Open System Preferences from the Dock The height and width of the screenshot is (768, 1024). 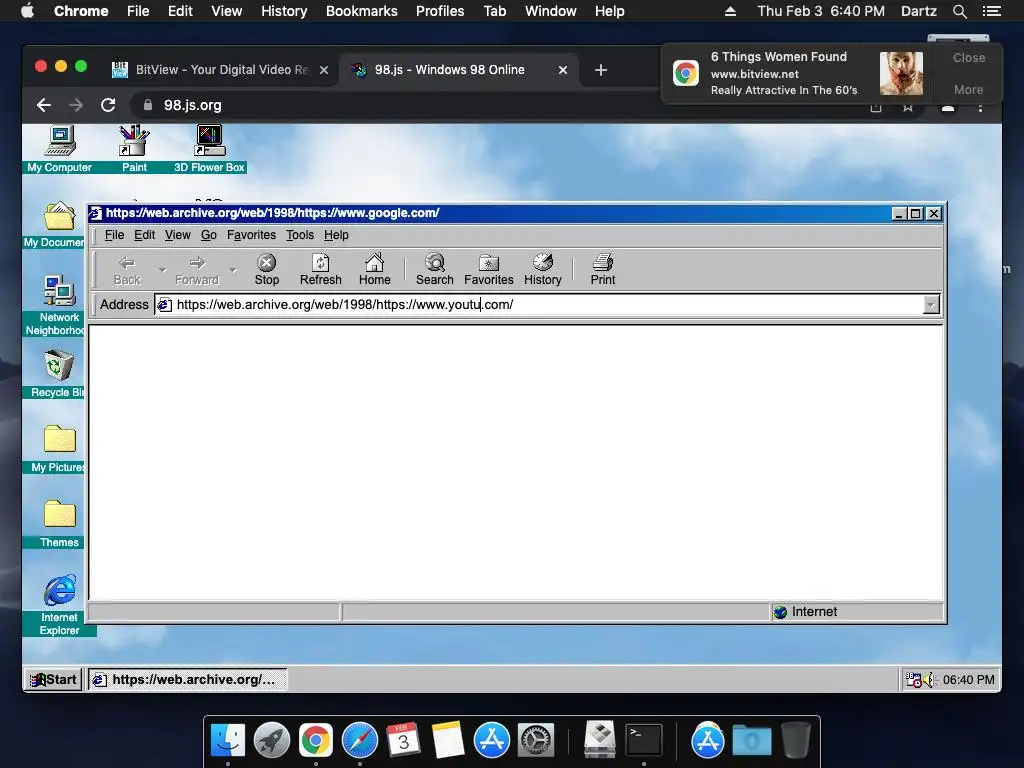coord(536,741)
